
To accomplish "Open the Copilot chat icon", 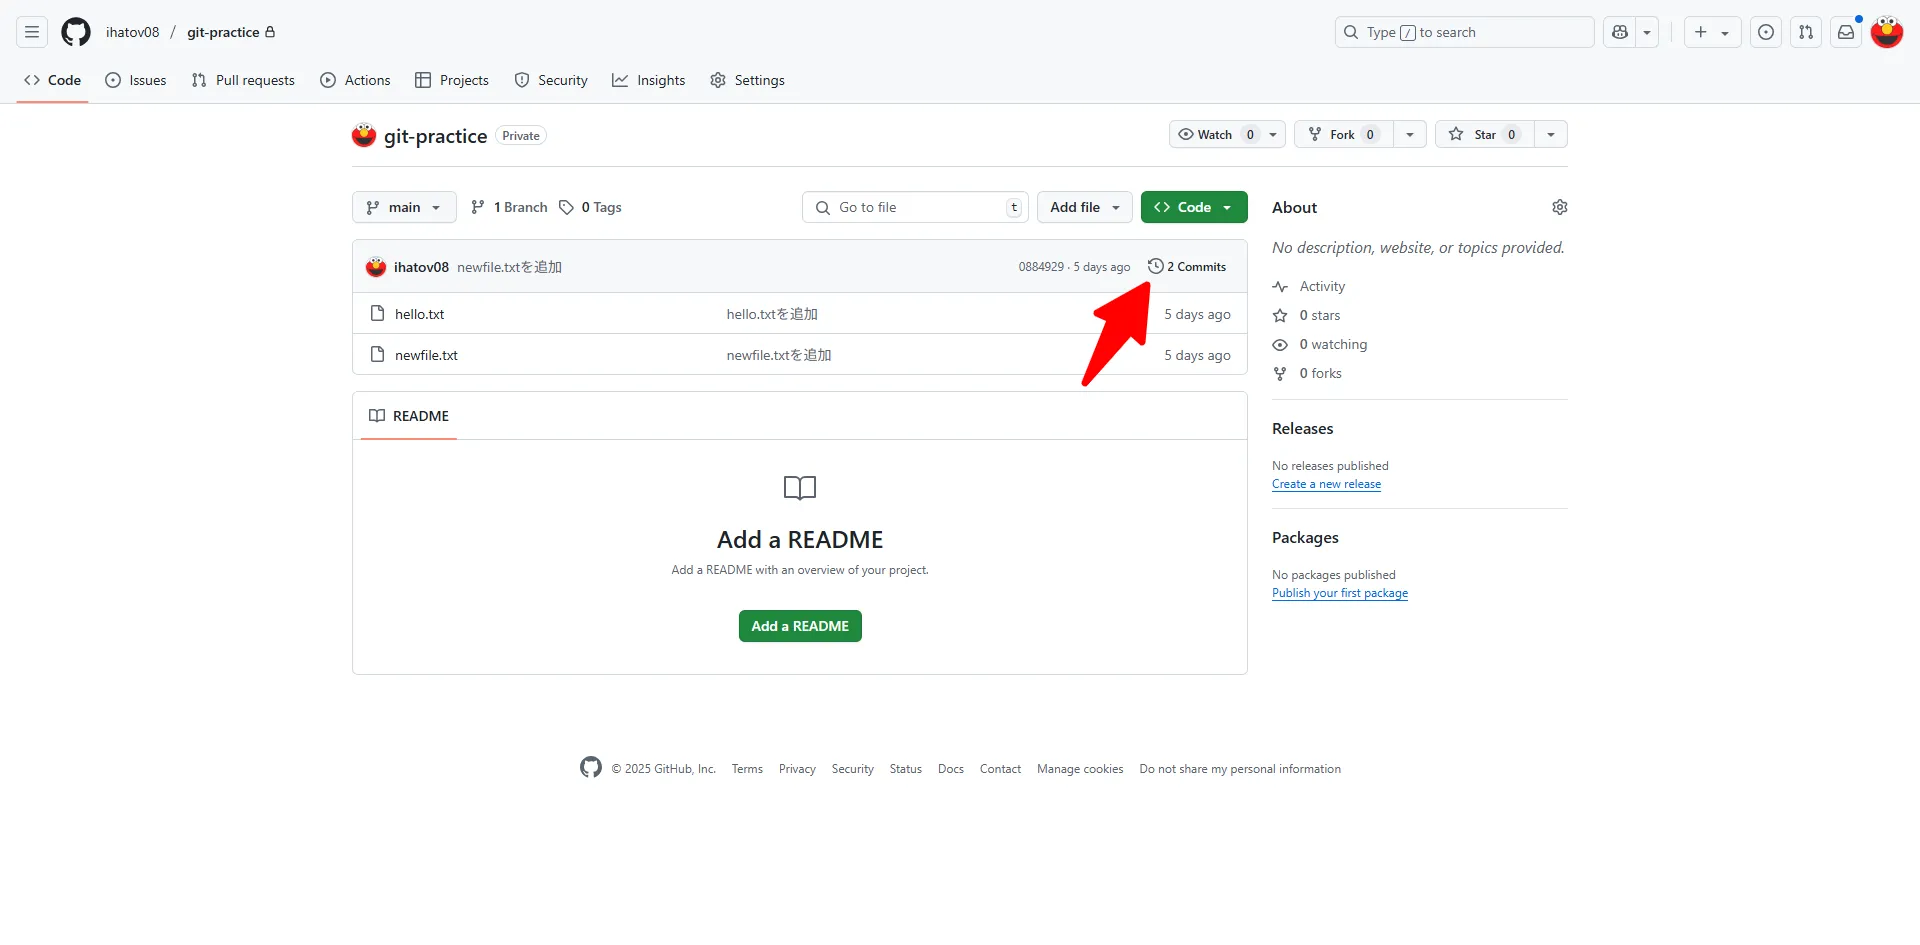I will (x=1620, y=32).
